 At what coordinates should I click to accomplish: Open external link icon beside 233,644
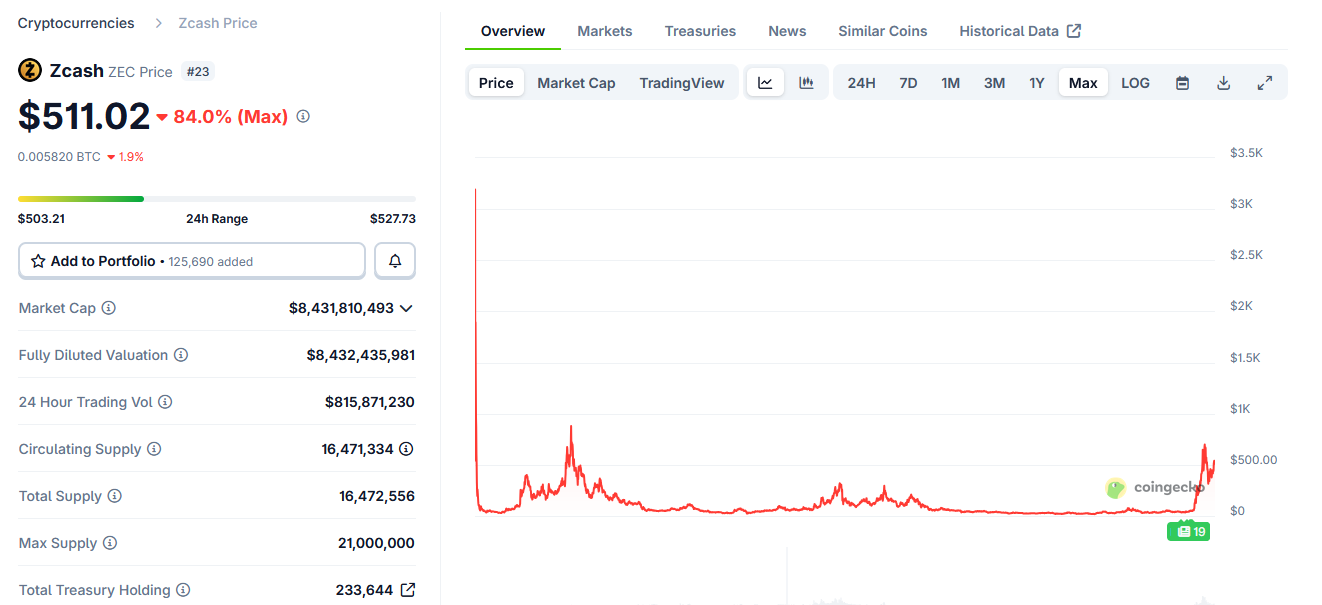pos(407,590)
